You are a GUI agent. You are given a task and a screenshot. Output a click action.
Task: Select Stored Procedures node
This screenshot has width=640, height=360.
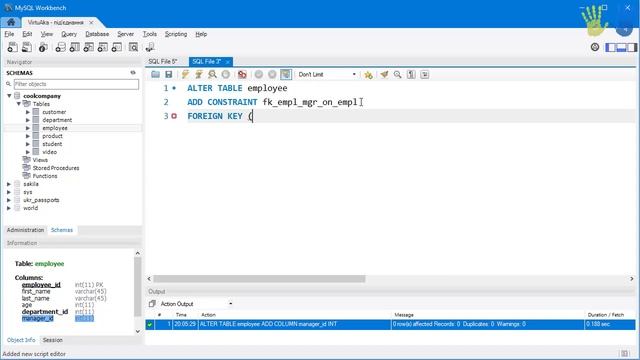click(x=56, y=168)
